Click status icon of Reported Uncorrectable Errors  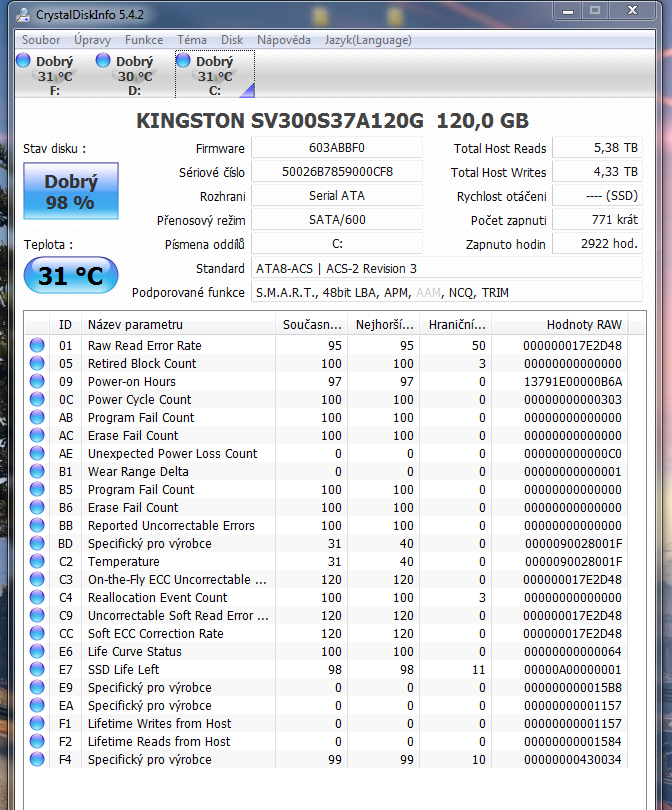pyautogui.click(x=37, y=525)
